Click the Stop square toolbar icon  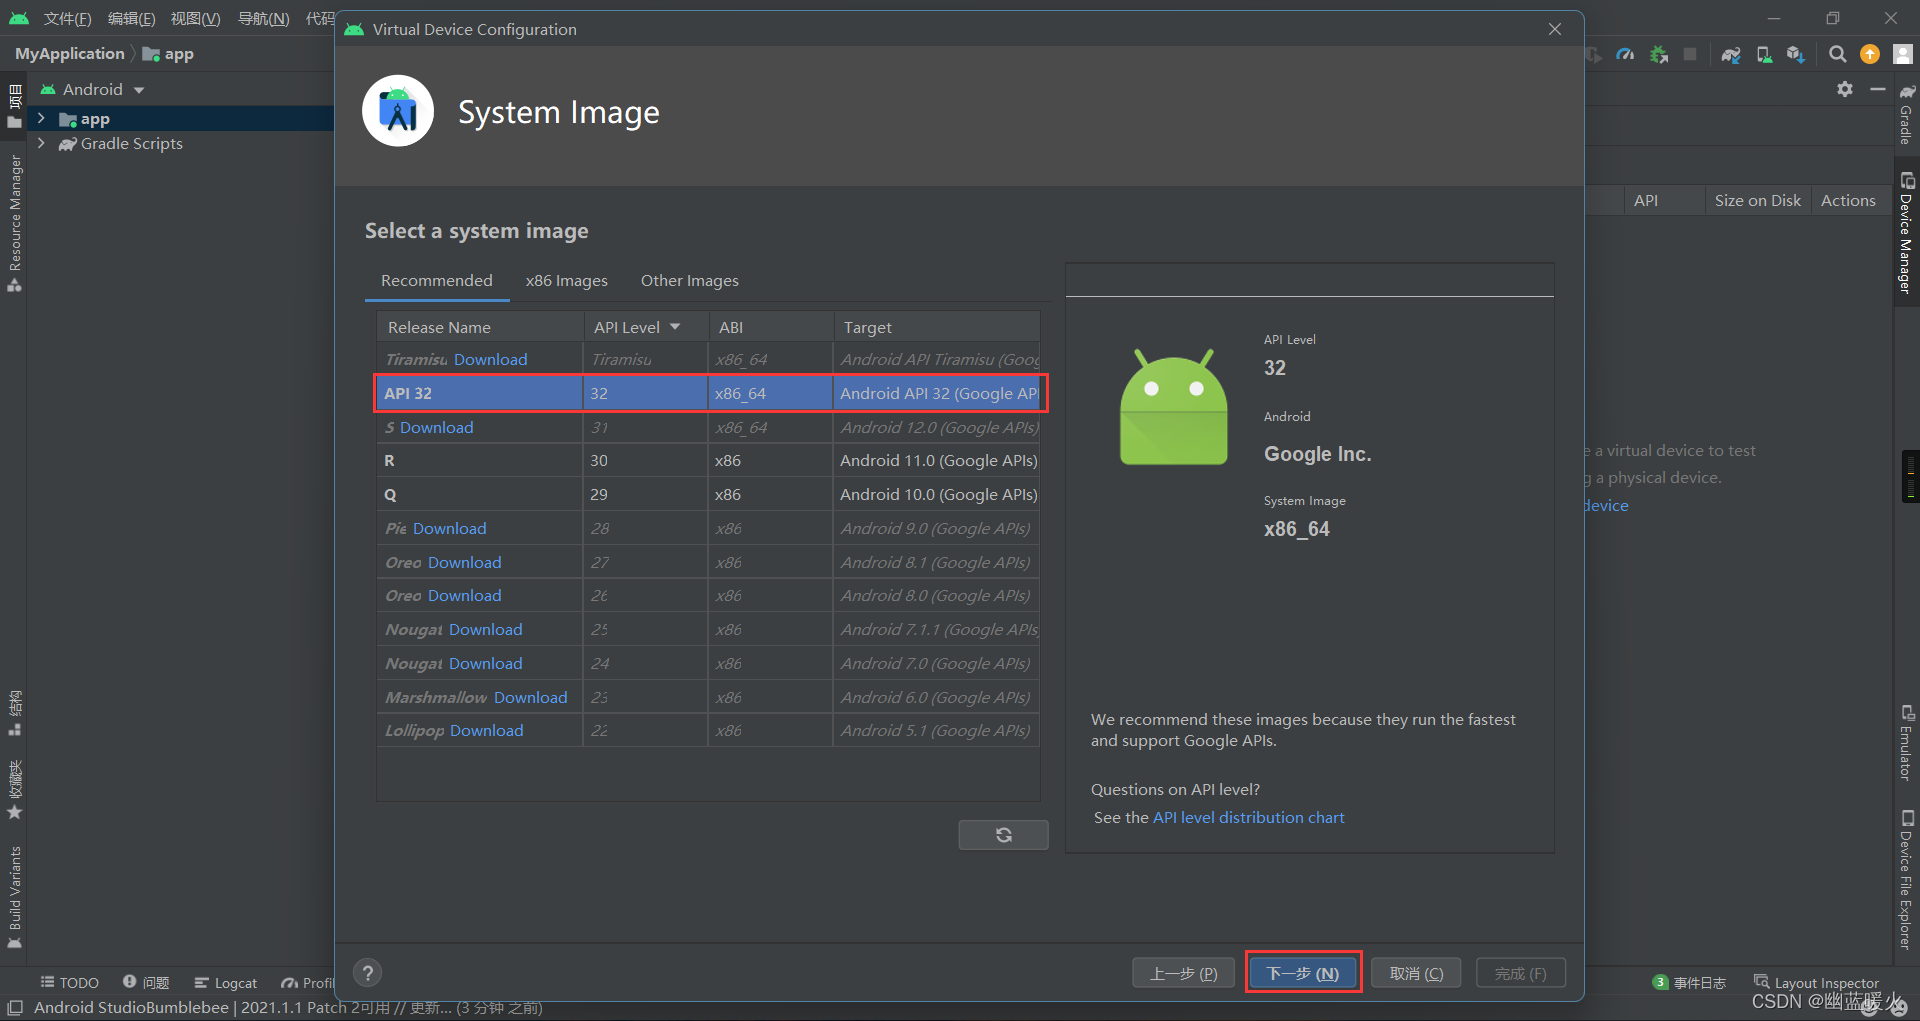[1690, 54]
